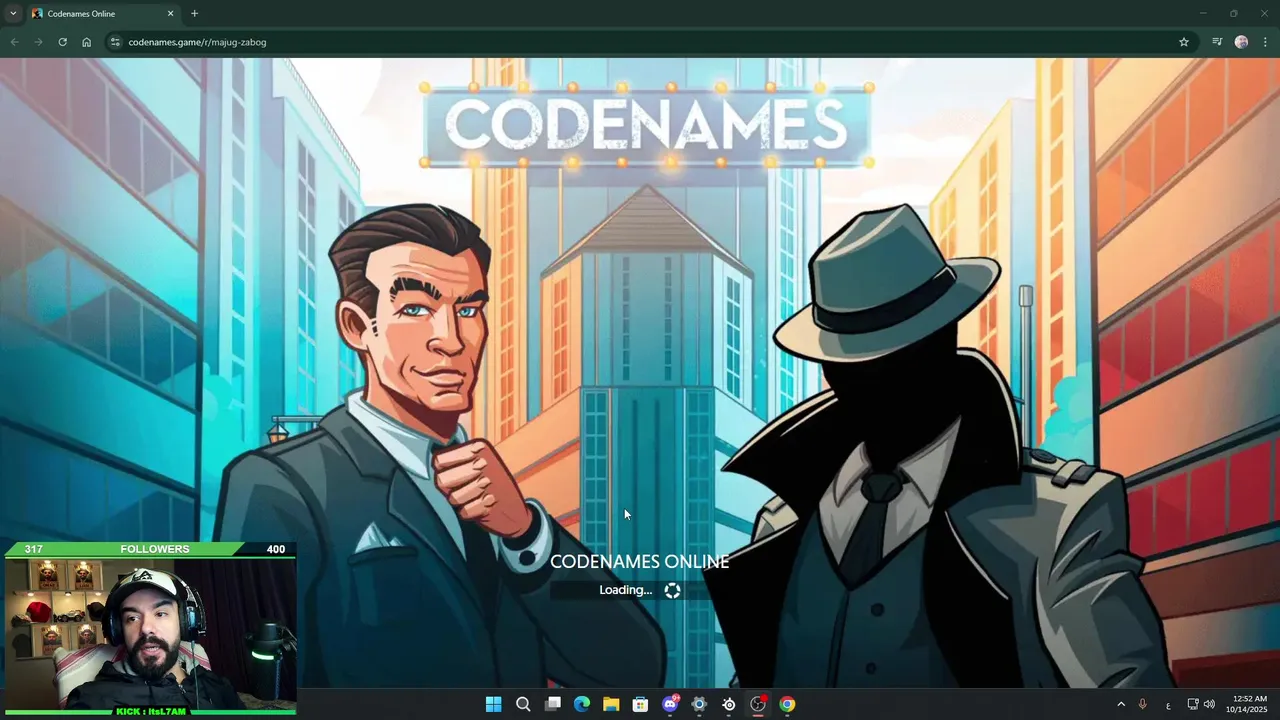The image size is (1280, 720).
Task: Open File Explorer from the taskbar
Action: (611, 704)
